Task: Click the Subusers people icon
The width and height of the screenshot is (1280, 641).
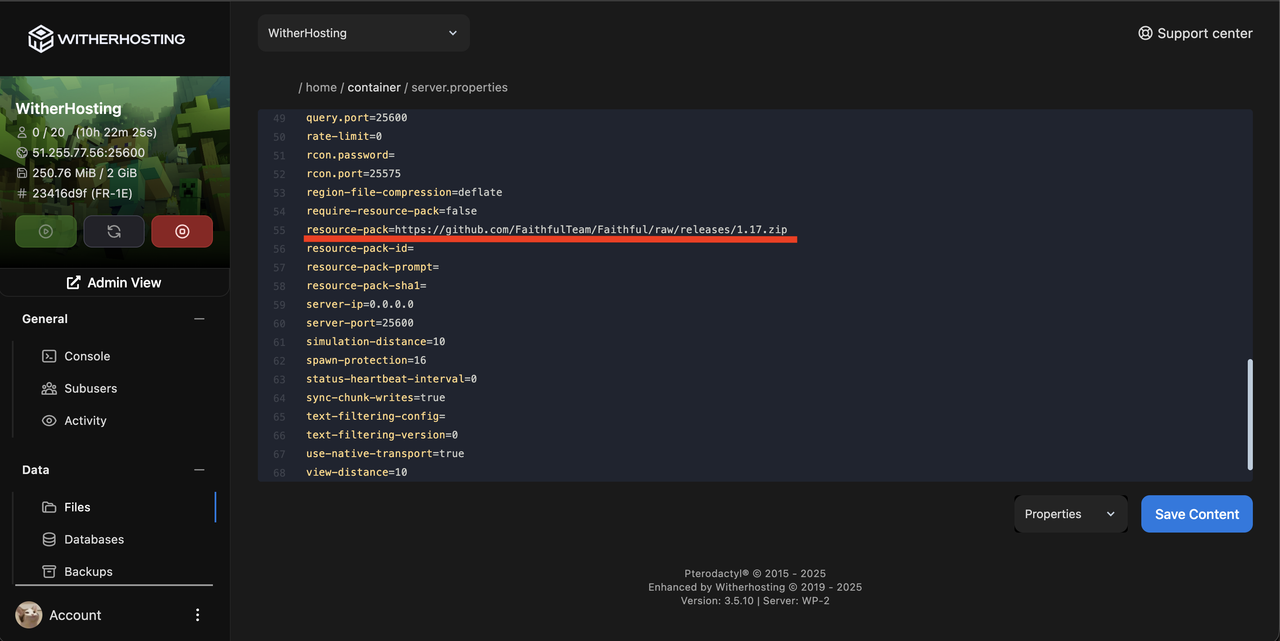Action: (x=49, y=388)
